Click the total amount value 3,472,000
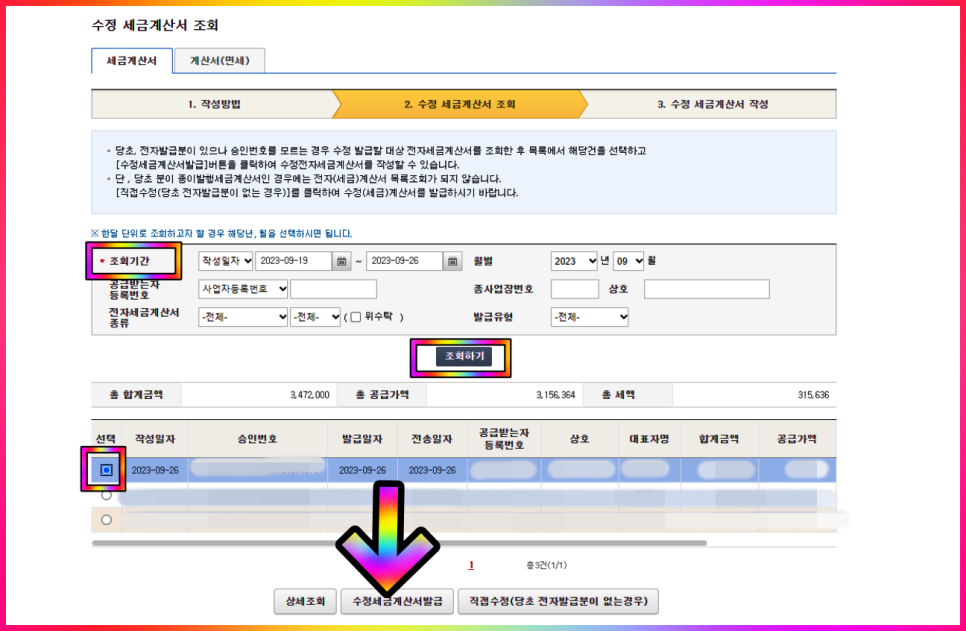The image size is (966, 631). click(309, 395)
